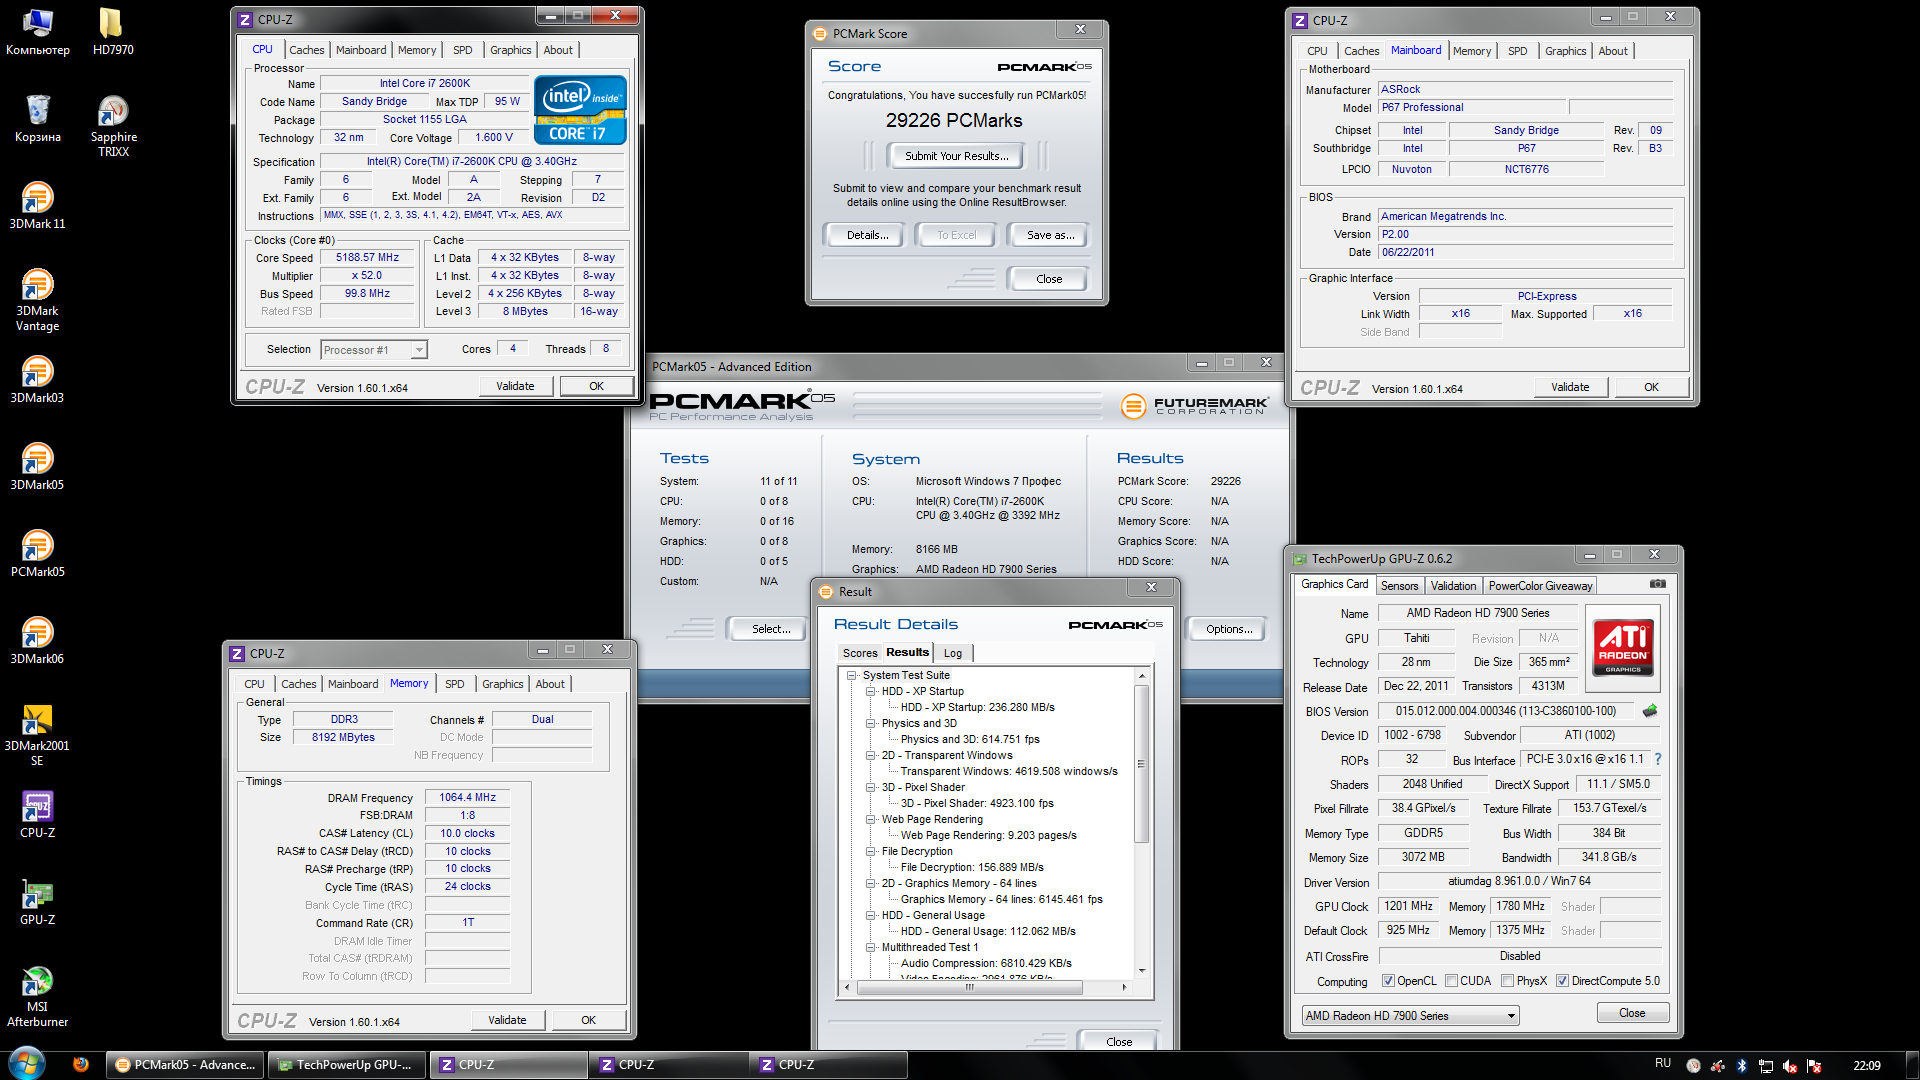The height and width of the screenshot is (1080, 1920).
Task: Open the PowerColor Giveaway tab in GPU-Z
Action: click(1540, 586)
